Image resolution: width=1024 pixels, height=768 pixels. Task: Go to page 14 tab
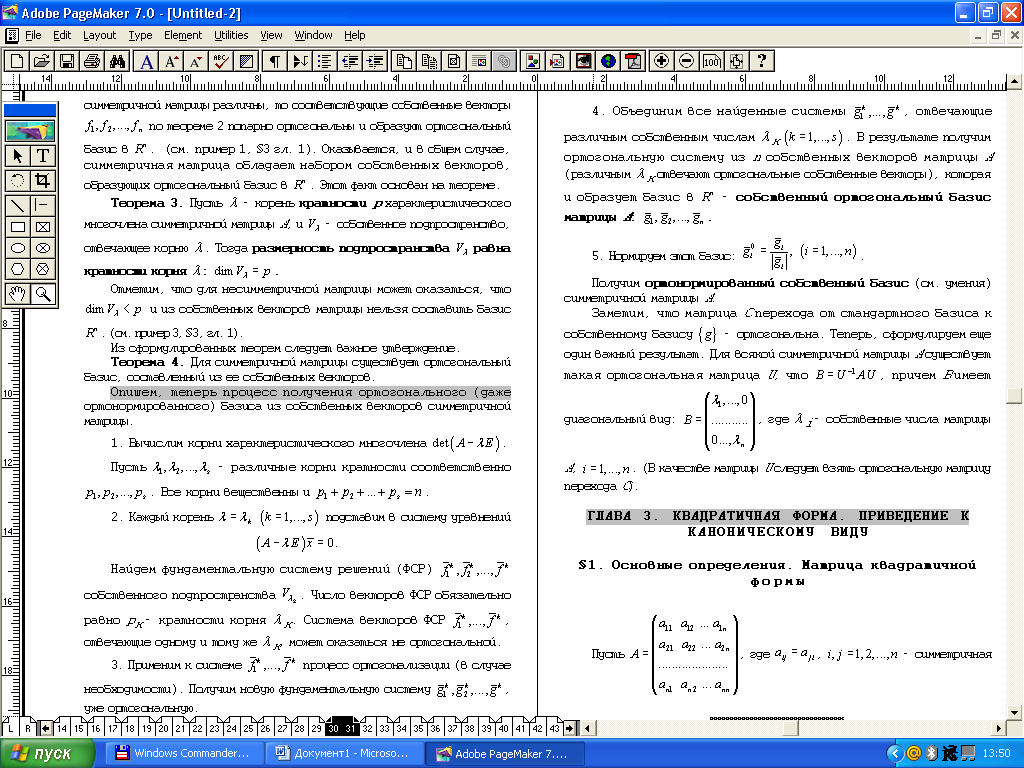pos(61,728)
